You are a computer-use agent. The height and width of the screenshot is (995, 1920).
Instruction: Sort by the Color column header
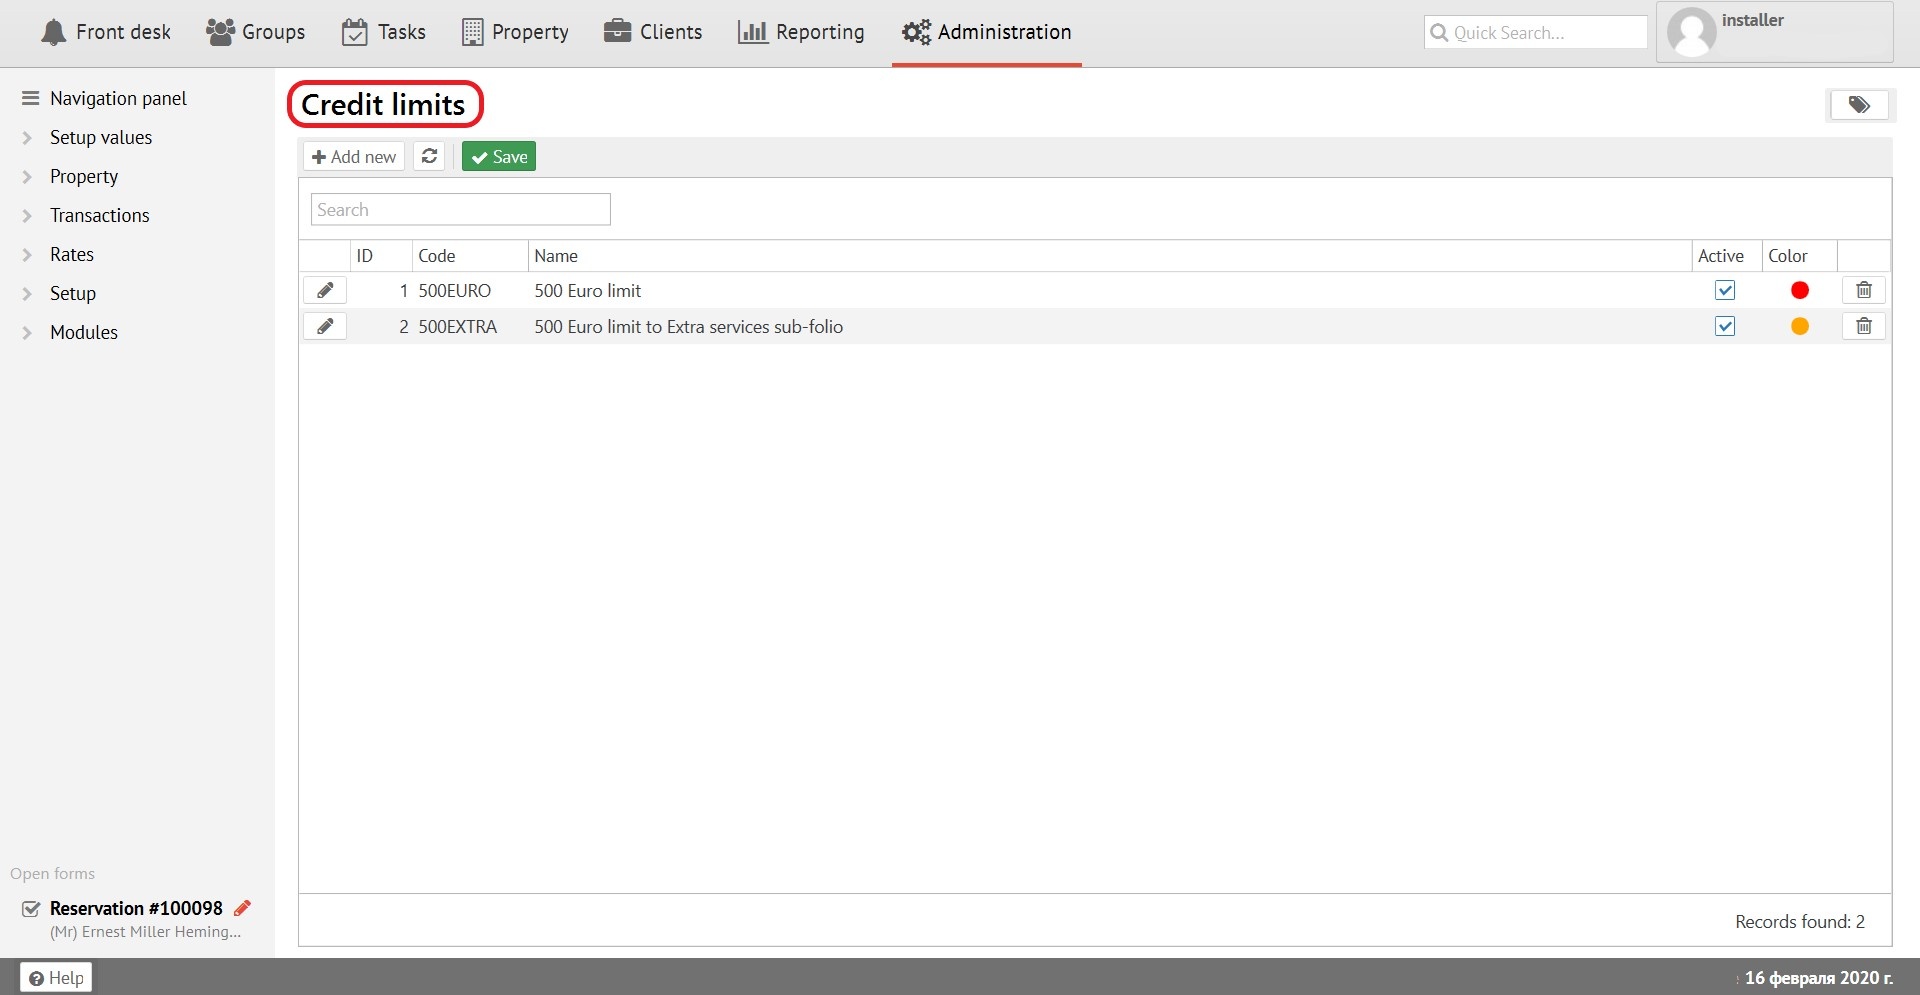coord(1799,256)
